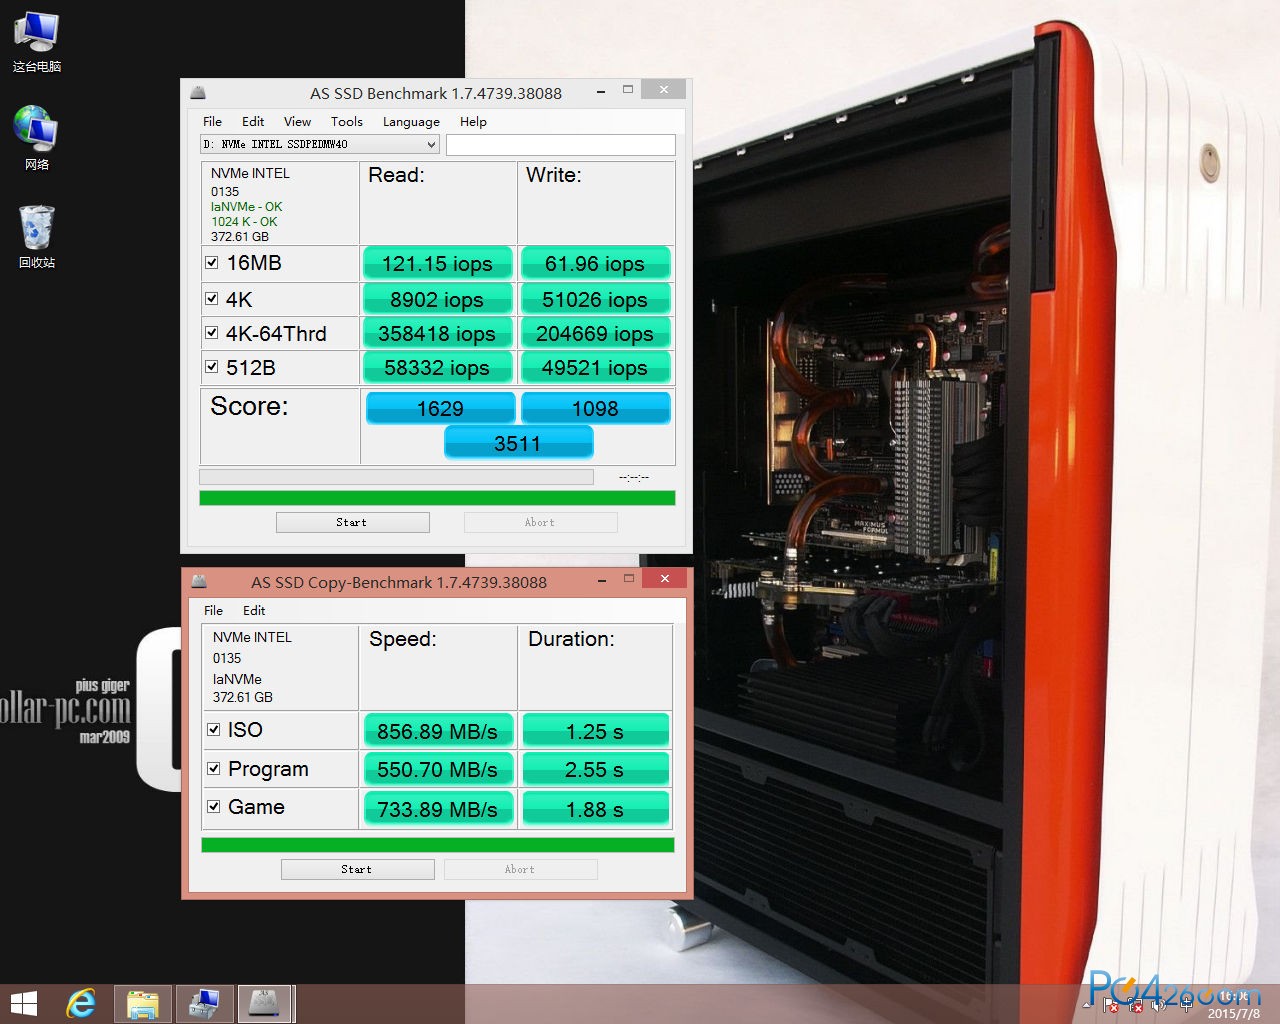Minimize the AS SSD Benchmark window
Viewport: 1280px width, 1024px height.
[601, 91]
